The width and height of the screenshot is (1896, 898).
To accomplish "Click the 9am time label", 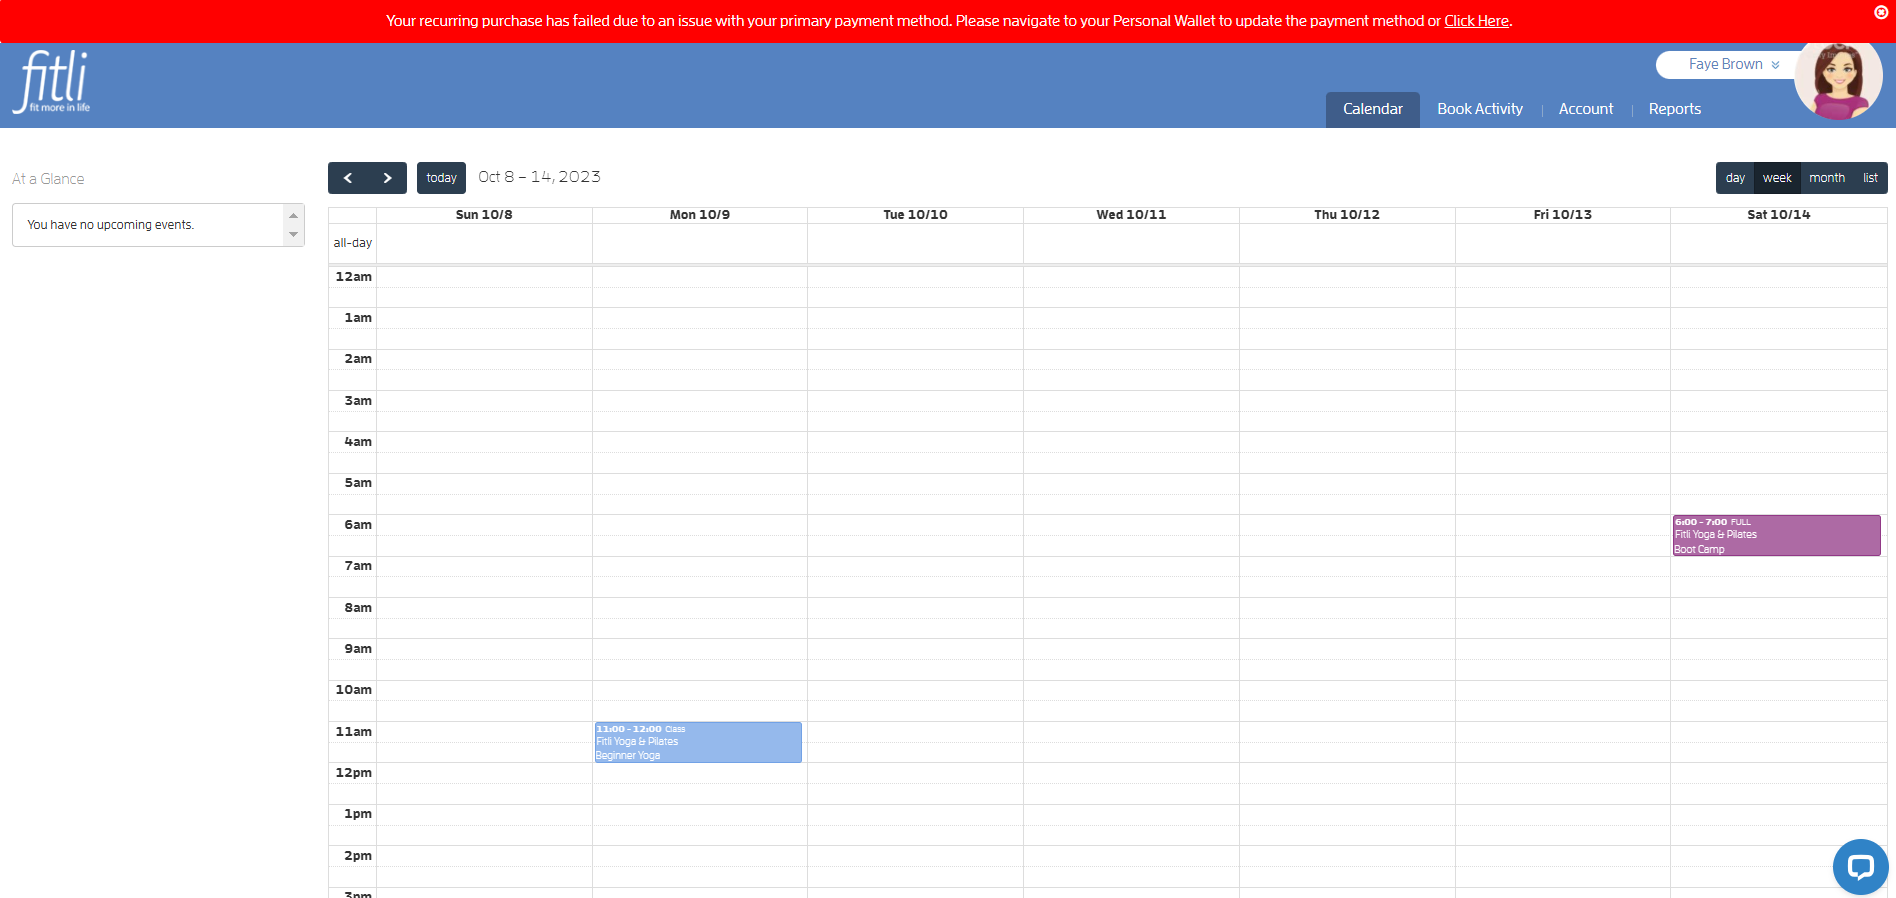I will 358,649.
